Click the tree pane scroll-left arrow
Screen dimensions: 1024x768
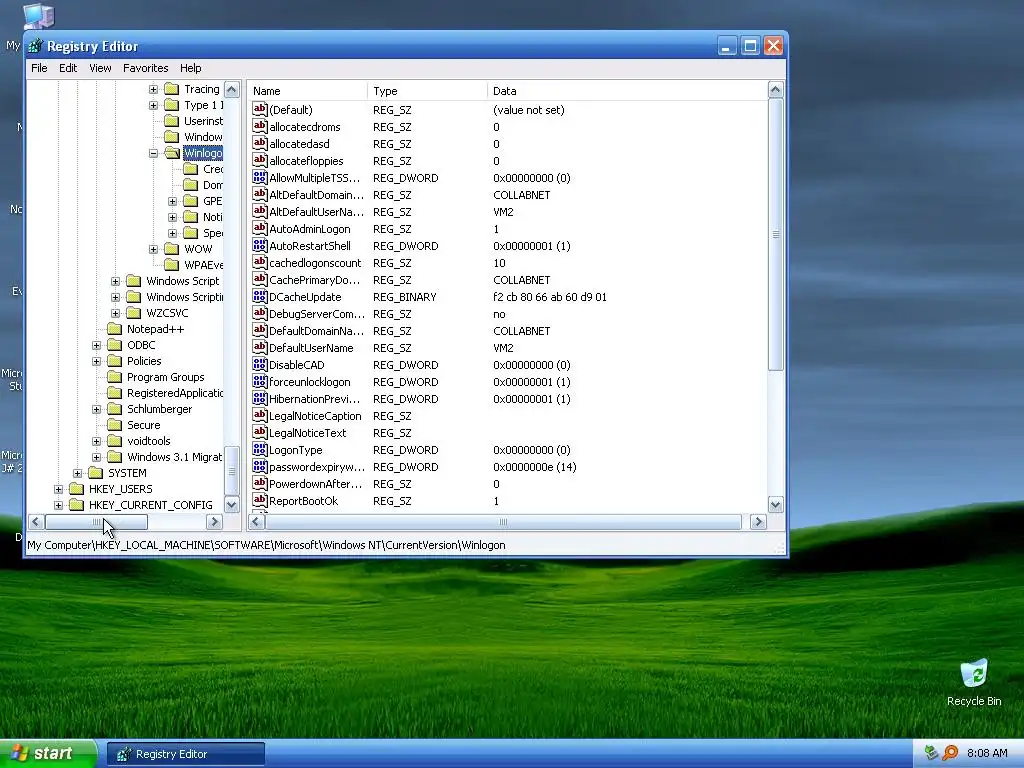tap(36, 522)
